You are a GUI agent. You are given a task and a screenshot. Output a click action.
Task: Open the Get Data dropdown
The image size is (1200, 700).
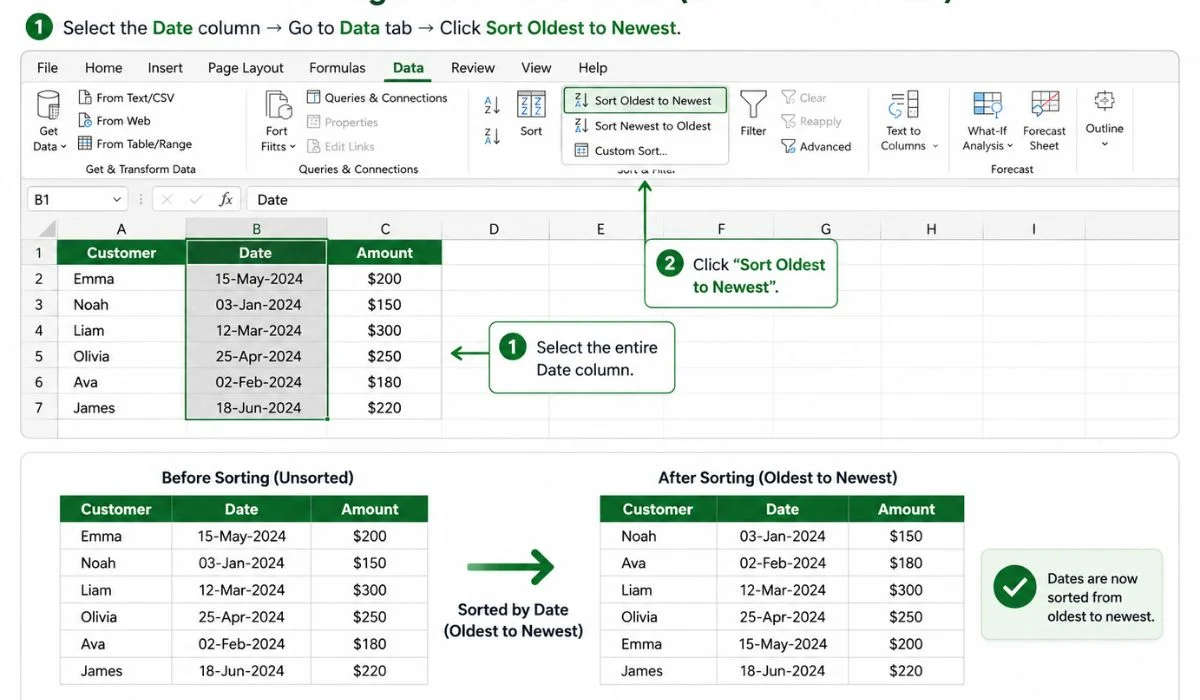pyautogui.click(x=48, y=121)
